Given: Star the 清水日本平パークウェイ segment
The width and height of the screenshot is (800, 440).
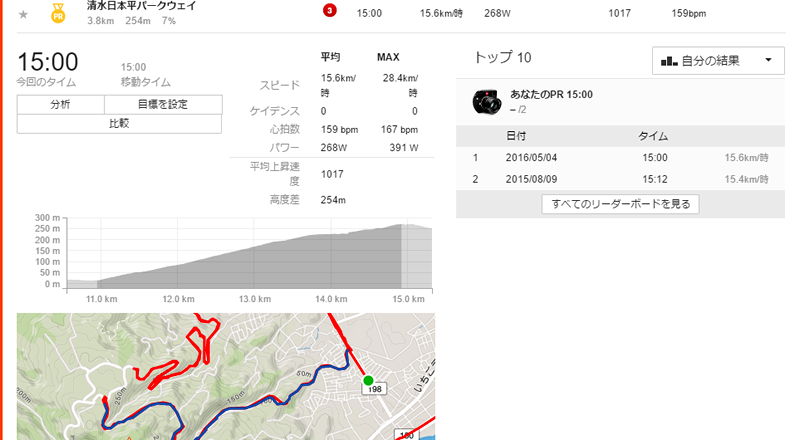Looking at the screenshot, I should pos(23,15).
